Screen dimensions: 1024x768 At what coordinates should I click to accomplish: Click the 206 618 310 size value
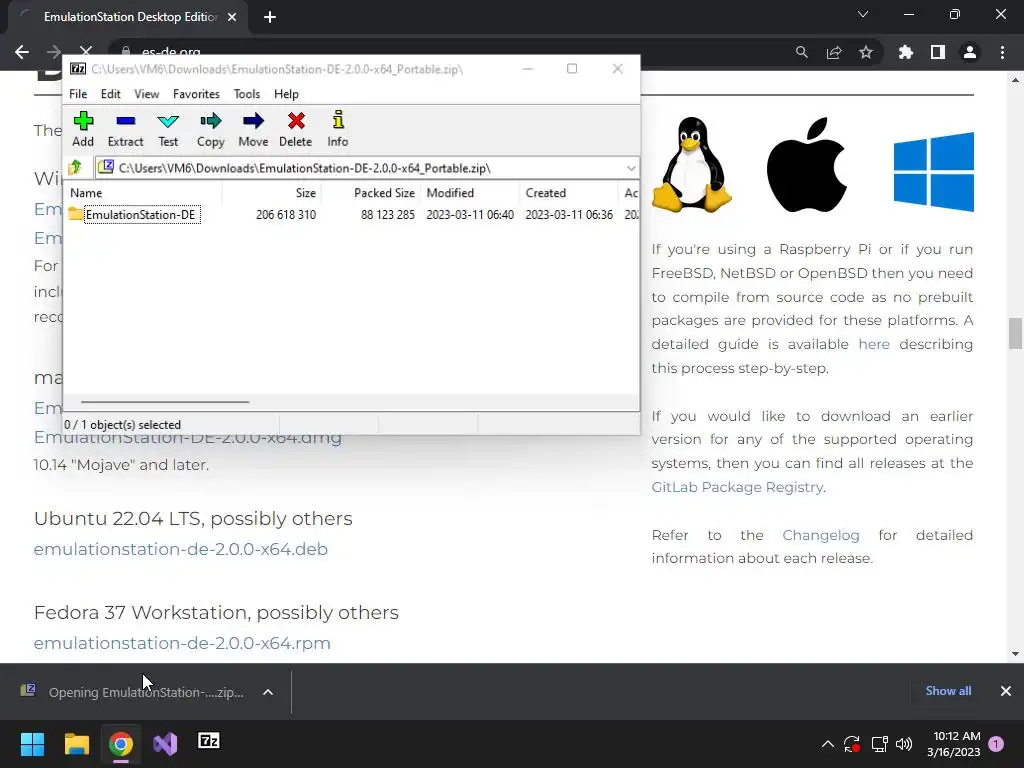click(x=286, y=215)
